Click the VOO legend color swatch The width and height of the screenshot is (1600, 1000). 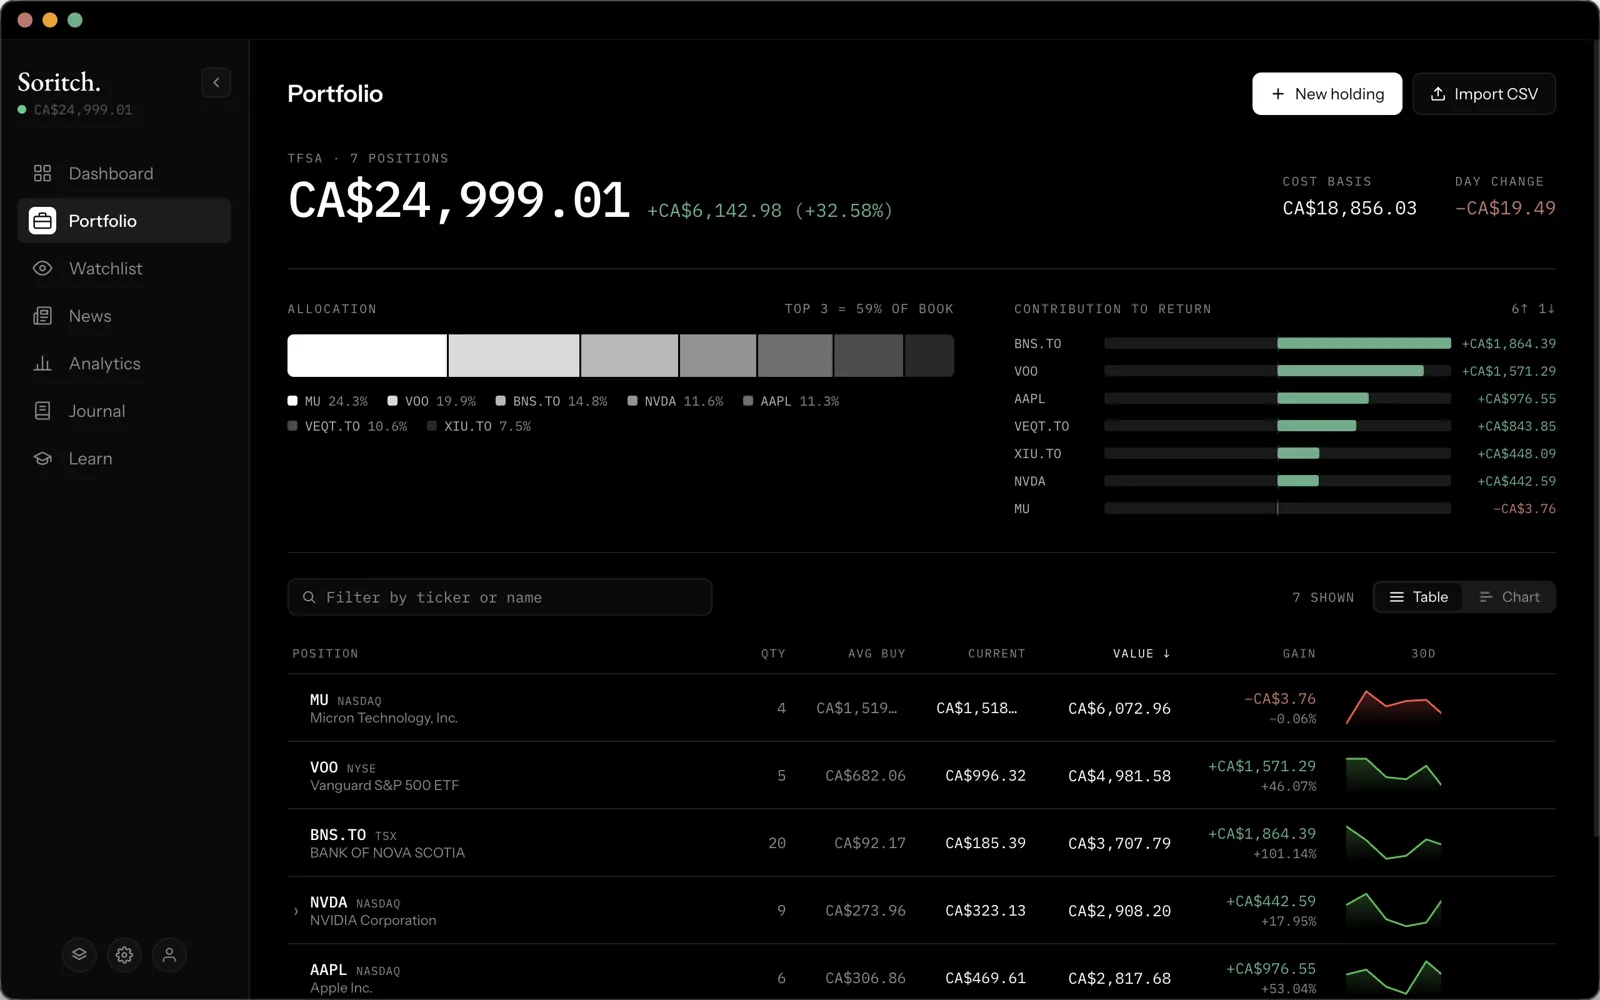(x=393, y=401)
